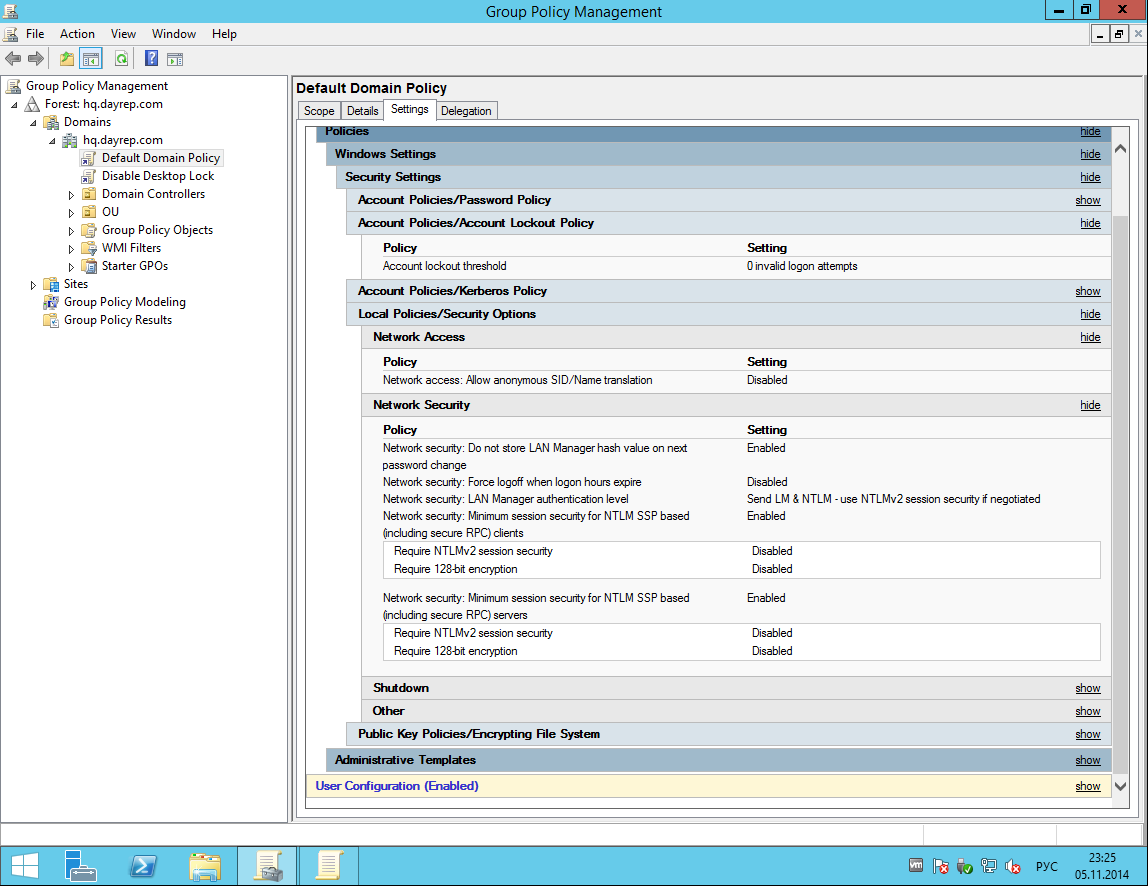Open Help using the question mark icon
The height and width of the screenshot is (886, 1148).
151,59
